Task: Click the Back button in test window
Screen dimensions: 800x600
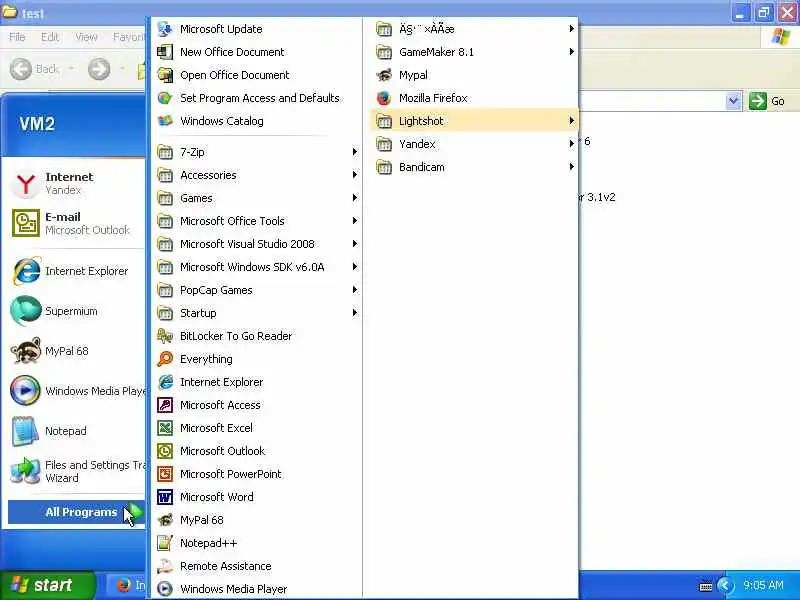Action: coord(35,69)
